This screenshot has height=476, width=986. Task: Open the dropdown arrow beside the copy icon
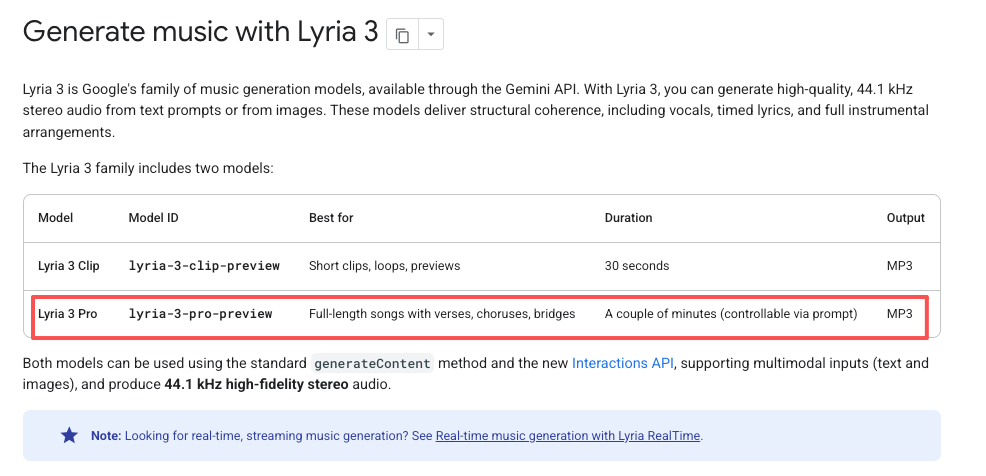point(431,35)
